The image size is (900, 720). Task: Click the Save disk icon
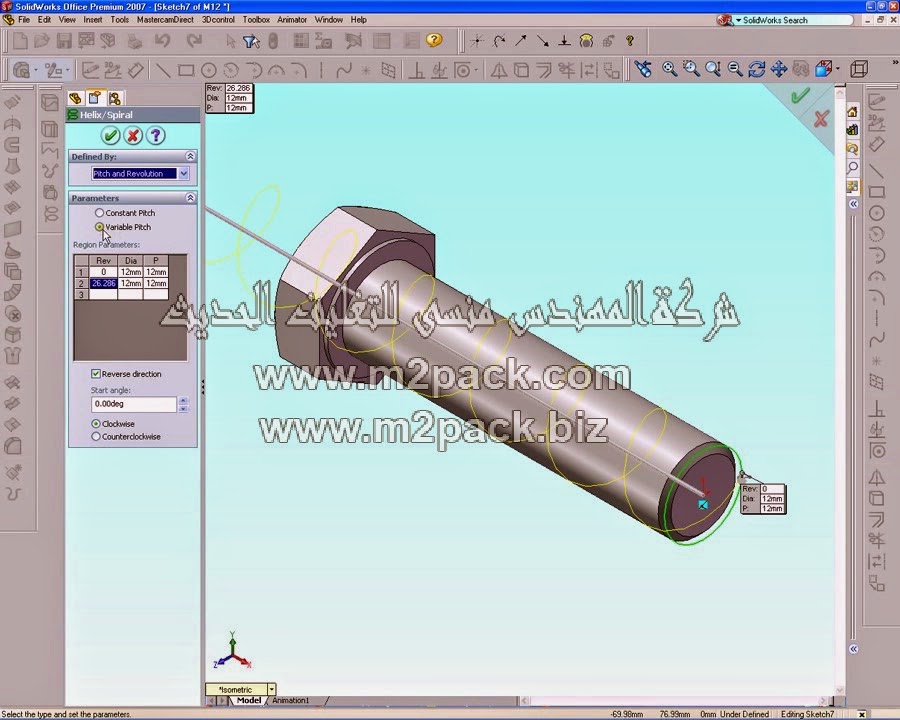[x=64, y=41]
